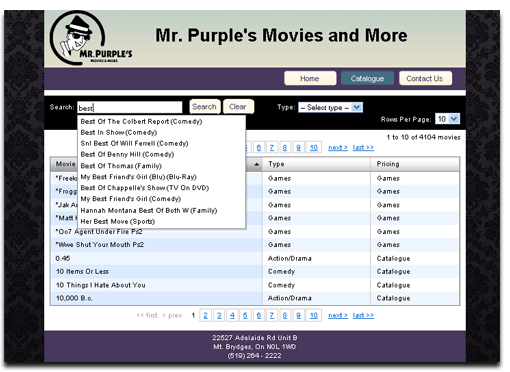The width and height of the screenshot is (510, 372).
Task: Go to page 4 in bottom pagination
Action: (x=232, y=315)
